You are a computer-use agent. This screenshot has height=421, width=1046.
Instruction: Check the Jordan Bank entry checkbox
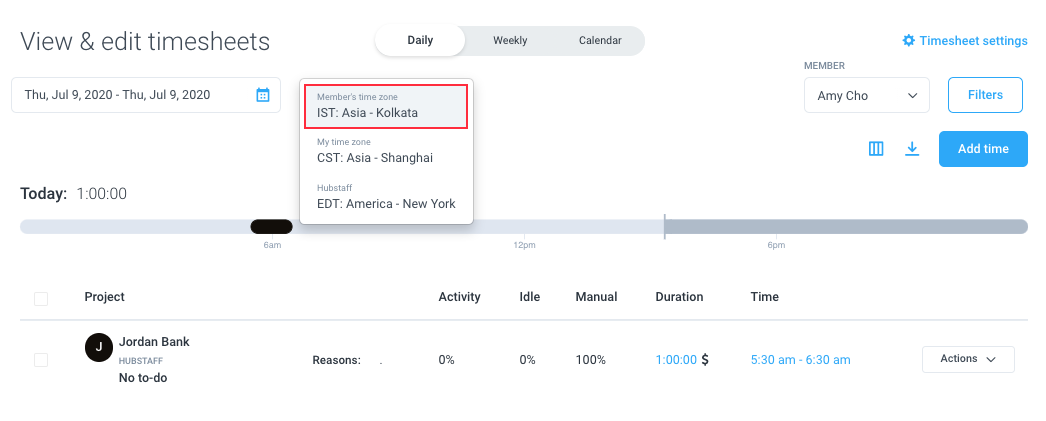point(41,360)
